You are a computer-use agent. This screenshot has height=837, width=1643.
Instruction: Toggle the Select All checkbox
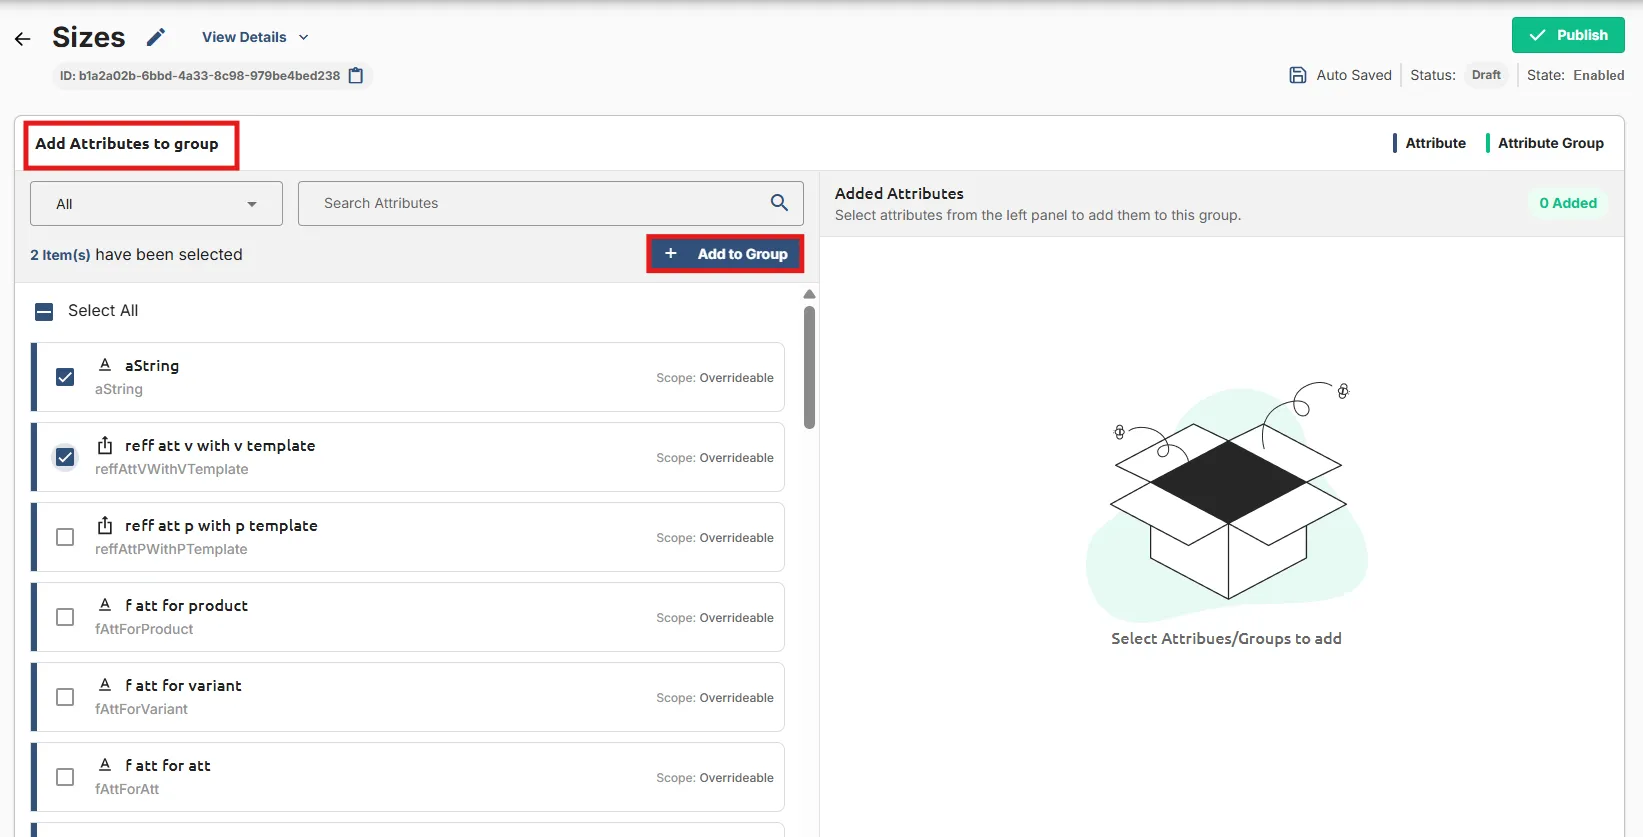click(44, 312)
